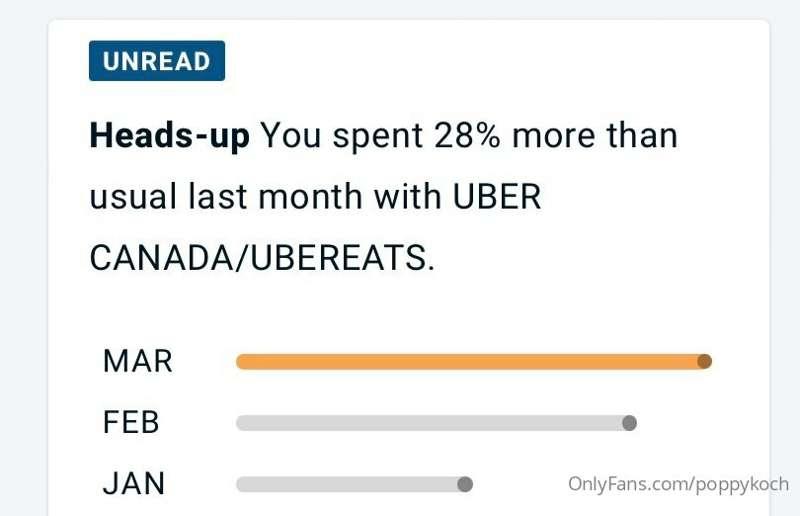Click 'more than' in the first line
Viewport: 800px width, 516px height.
click(595, 135)
